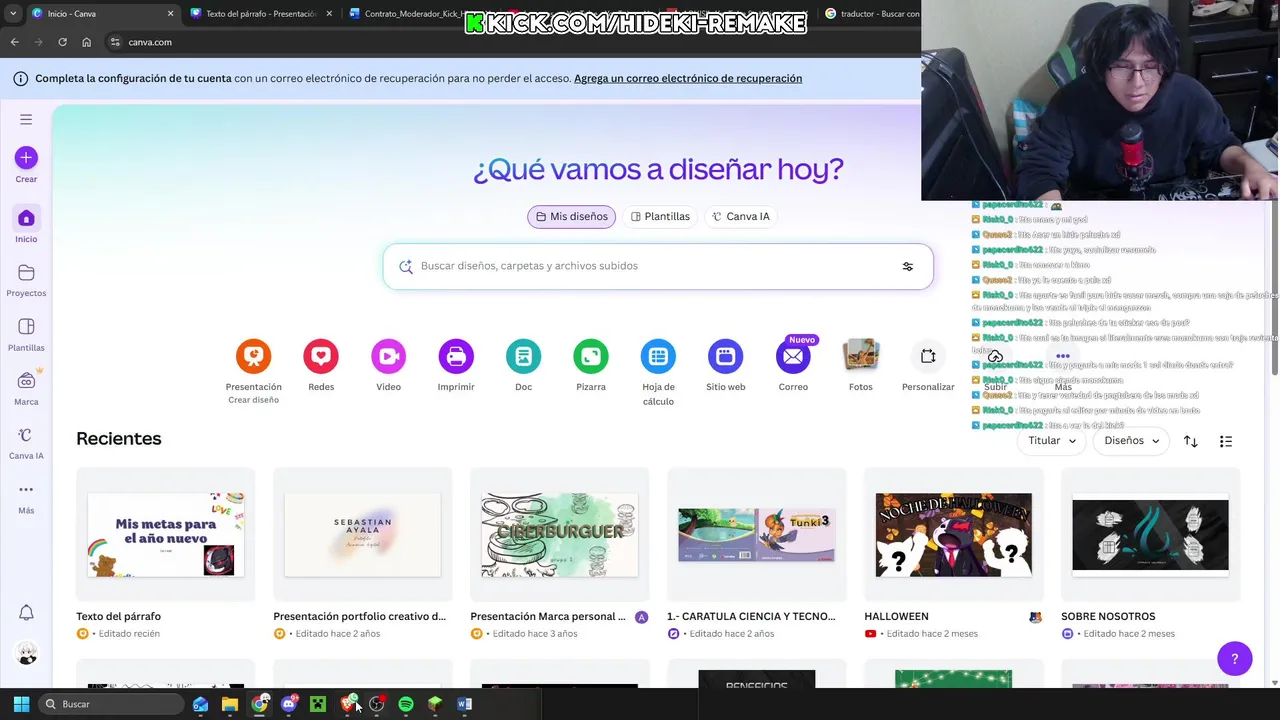
Task: Open the CIBERBURGUER Marca personal thumbnail
Action: coord(560,534)
